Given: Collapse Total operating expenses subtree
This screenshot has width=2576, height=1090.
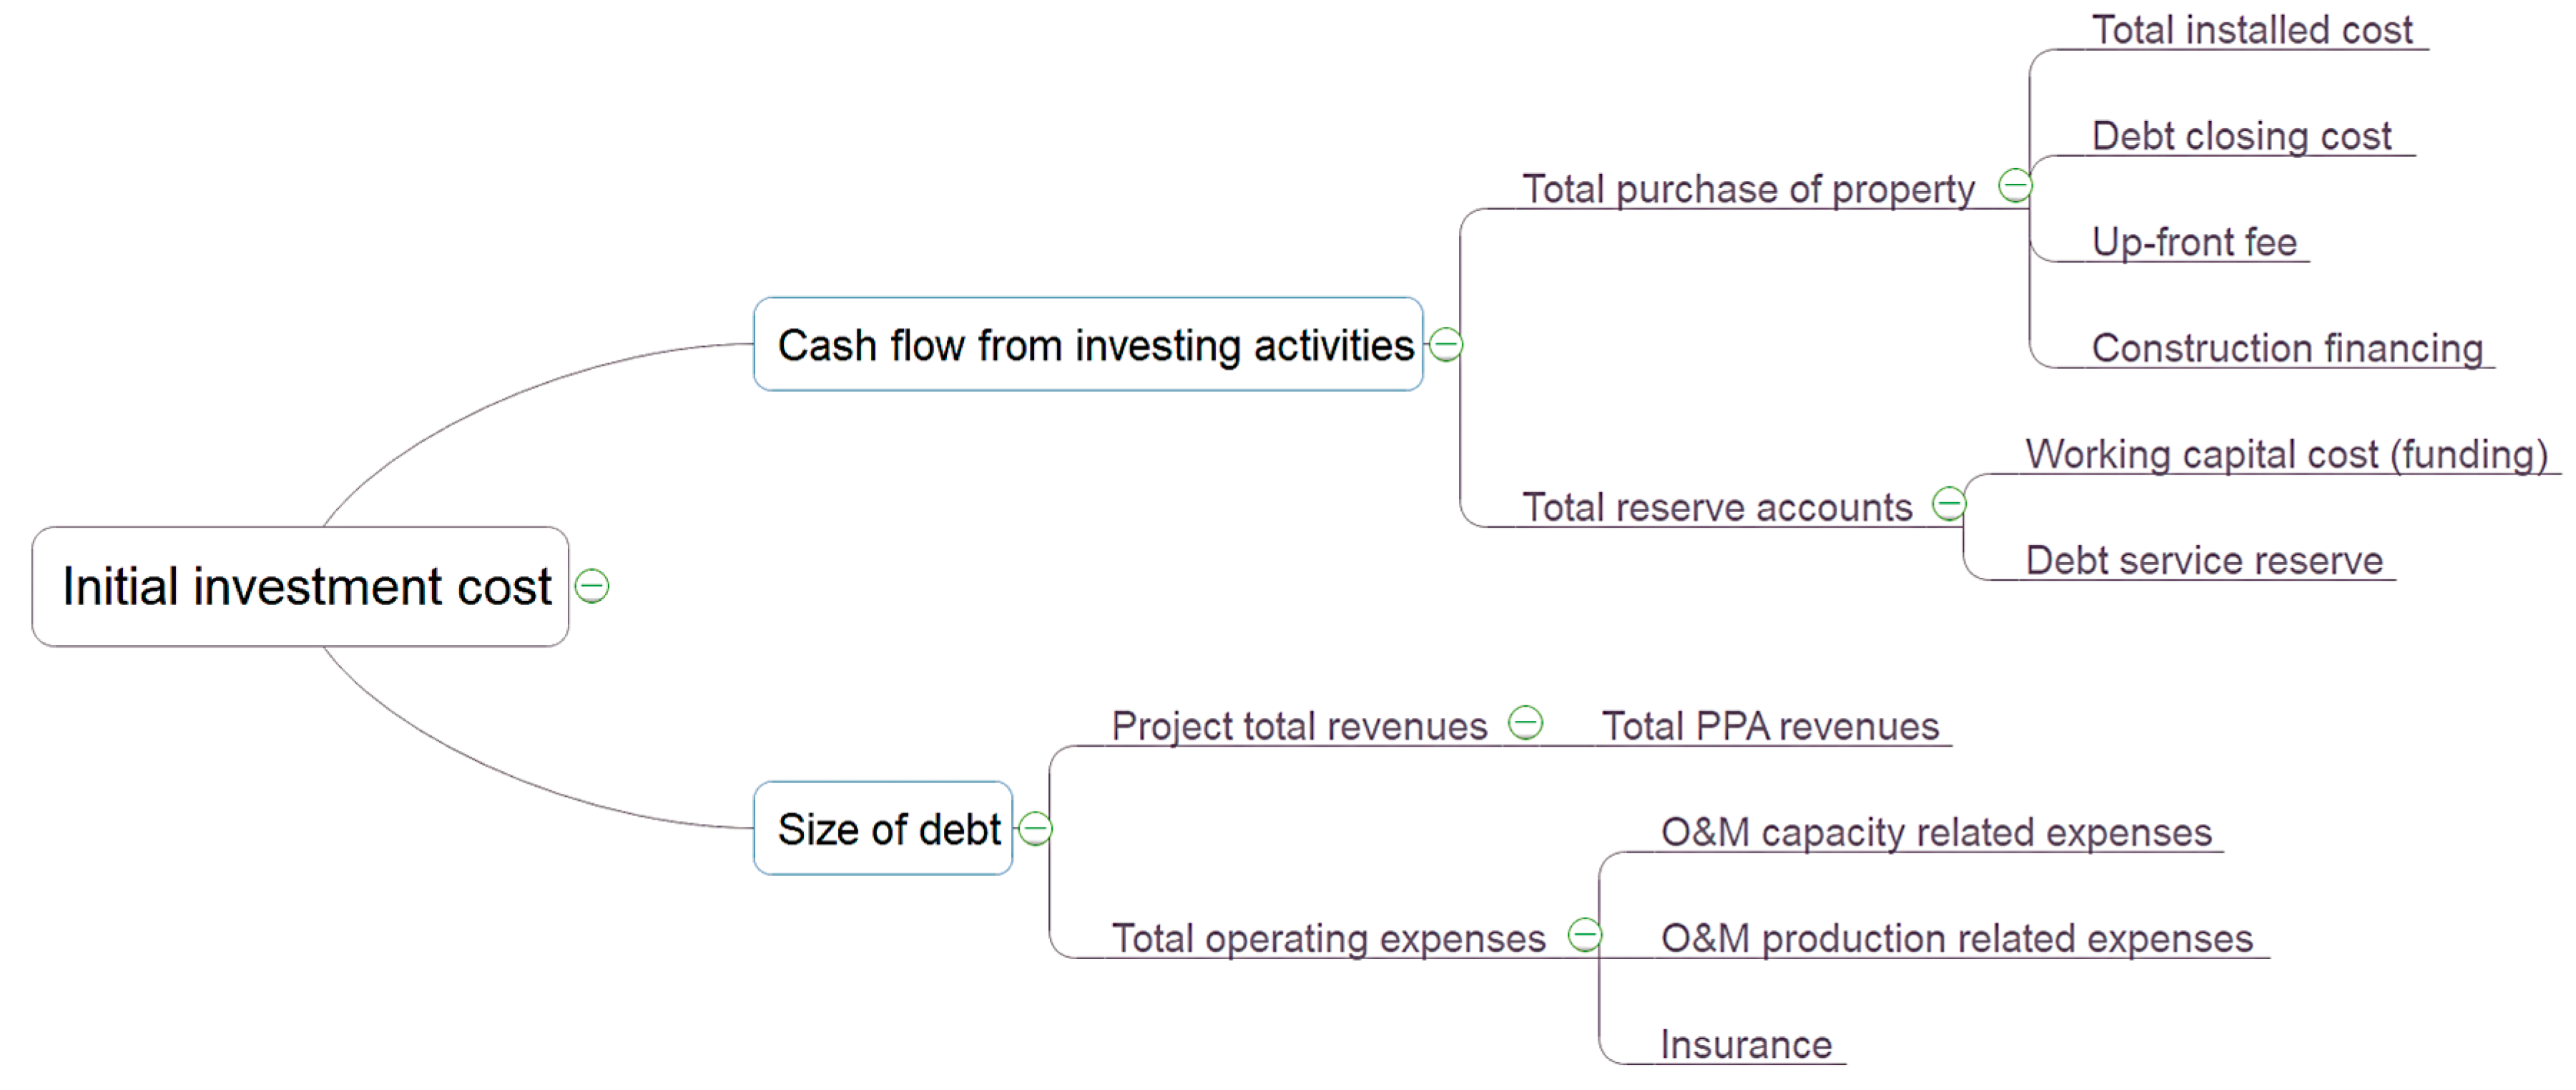Looking at the screenshot, I should point(1584,935).
